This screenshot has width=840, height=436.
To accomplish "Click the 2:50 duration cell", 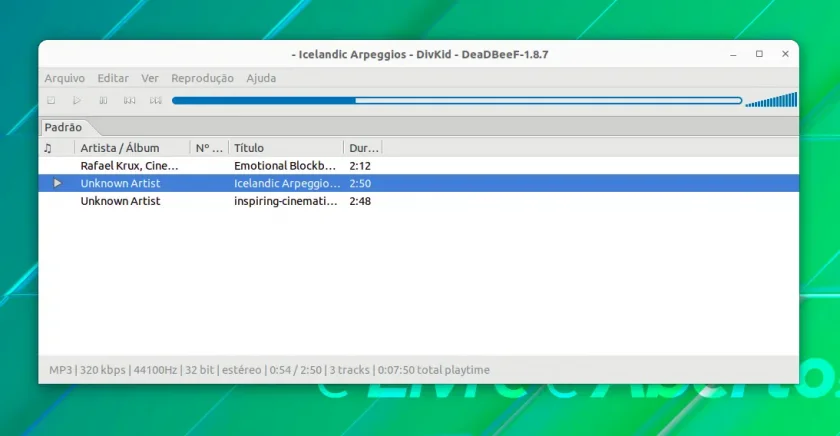I will tap(360, 183).
